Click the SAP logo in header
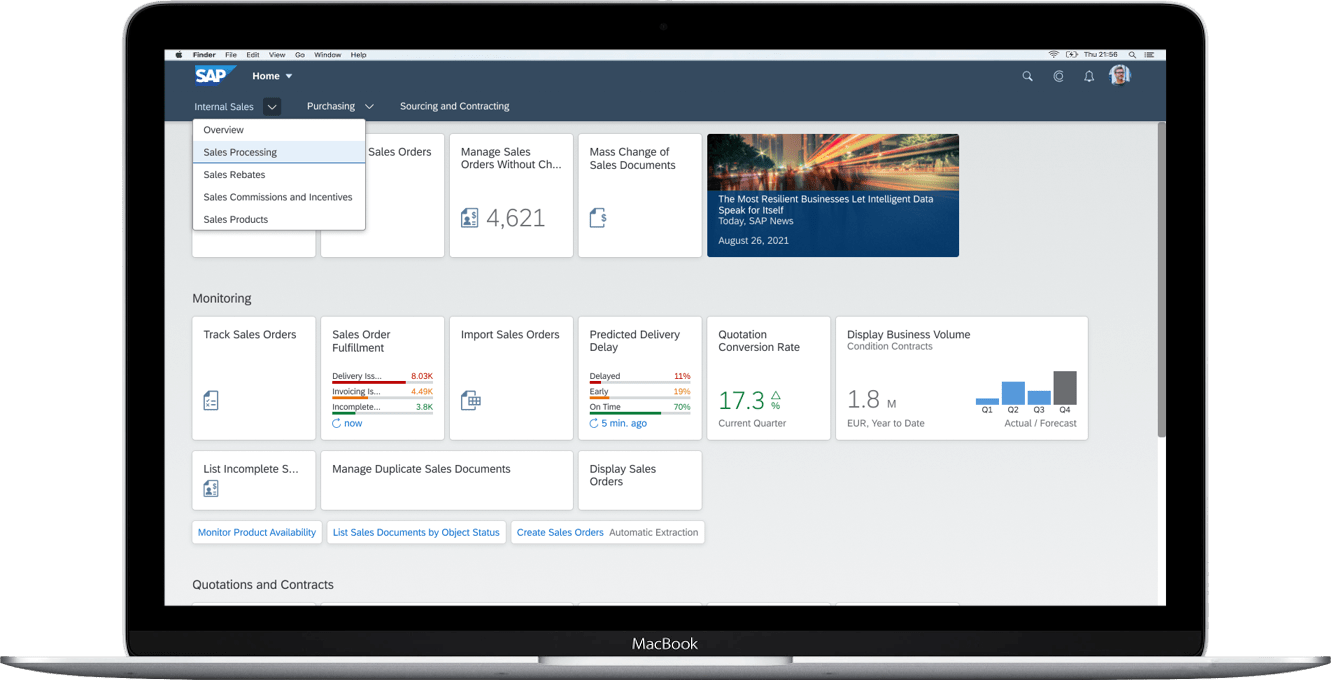1331x680 pixels. point(215,76)
